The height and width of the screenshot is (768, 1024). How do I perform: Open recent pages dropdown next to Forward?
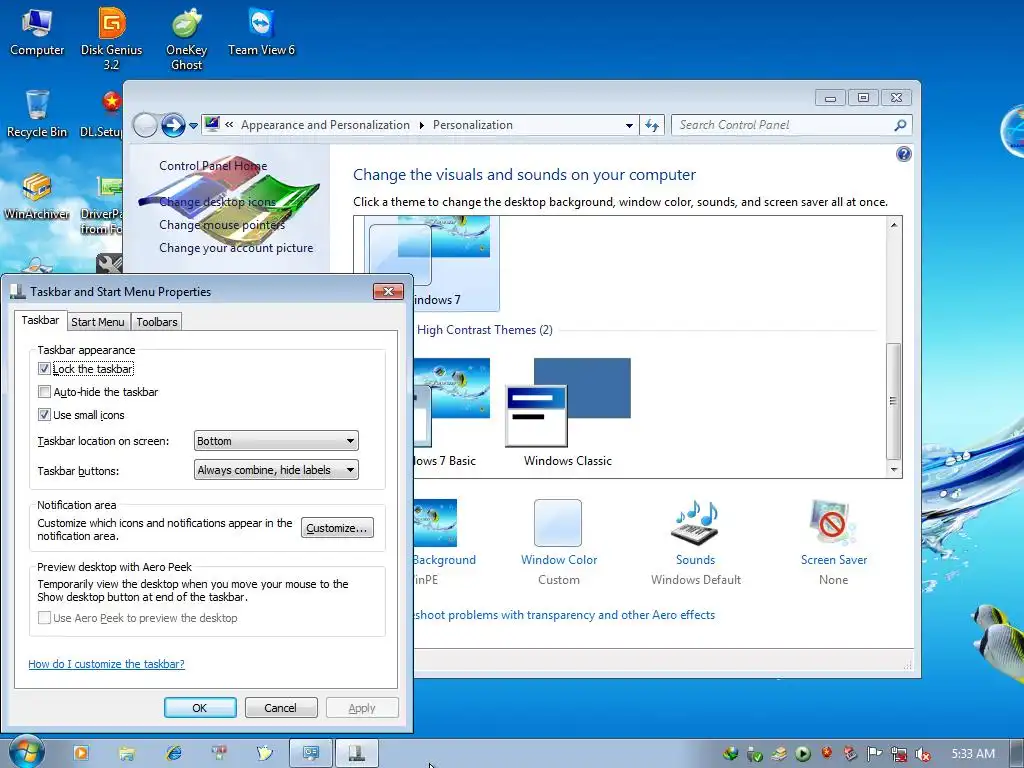[193, 125]
